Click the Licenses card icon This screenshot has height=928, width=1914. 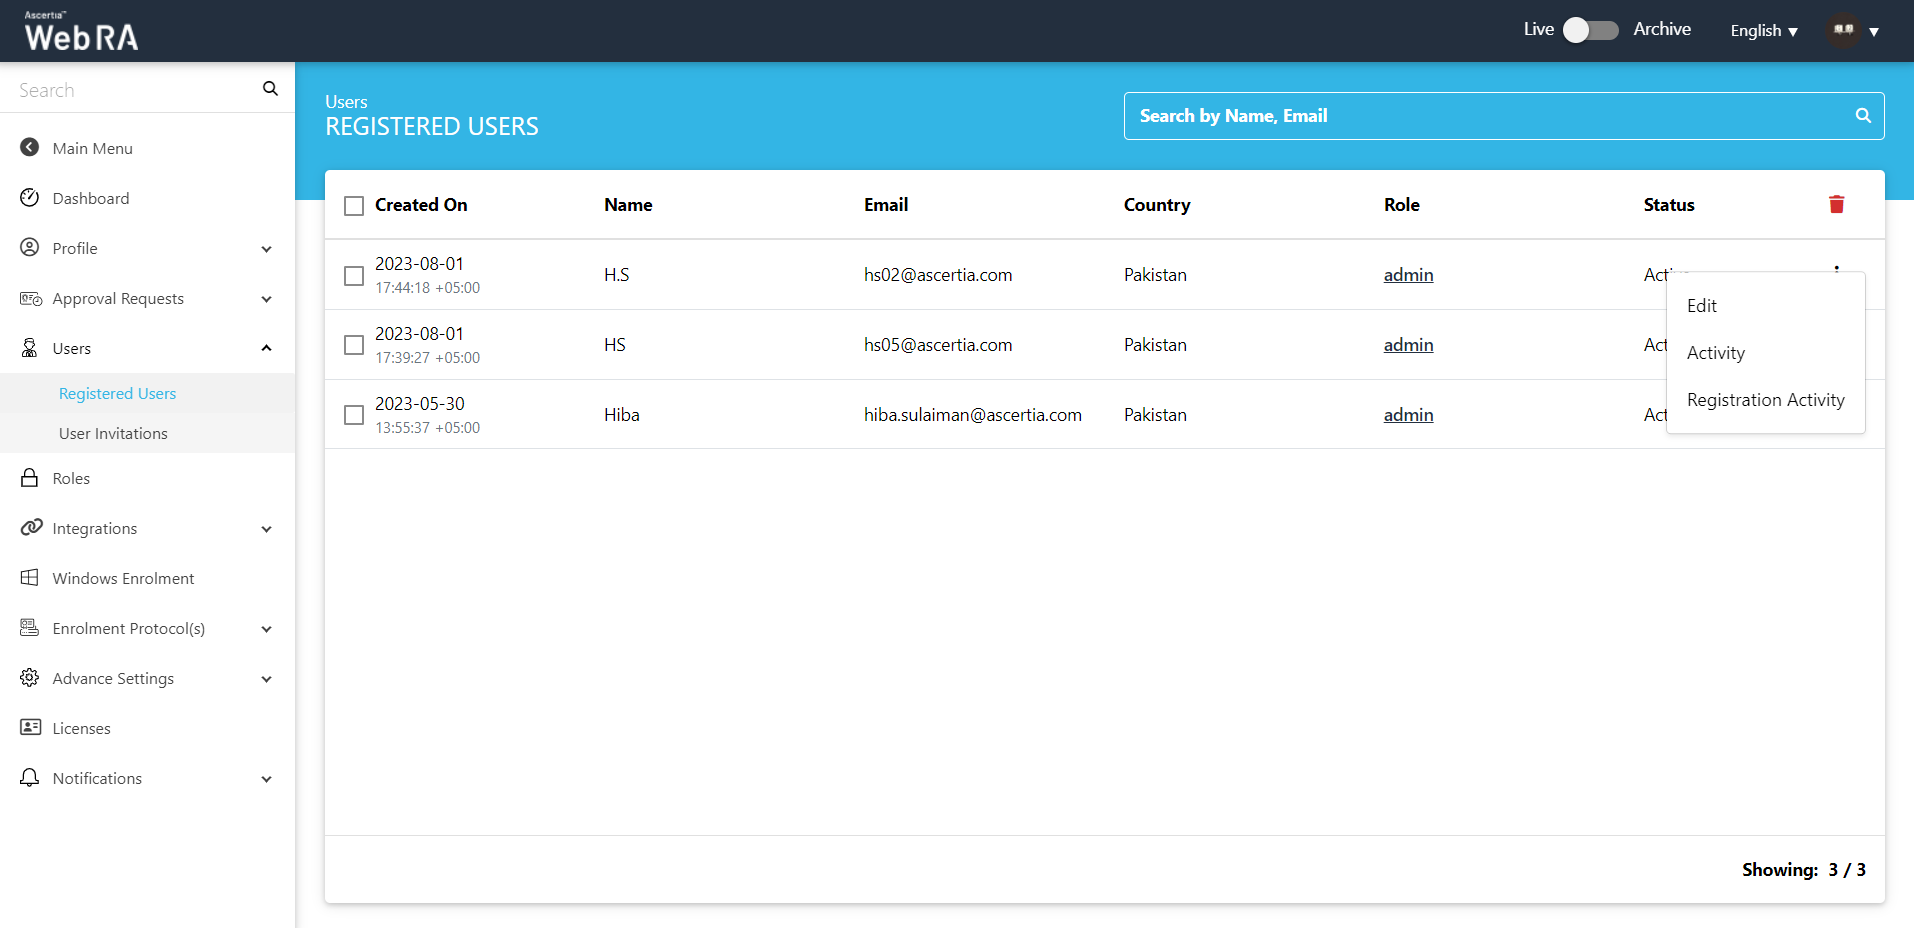pos(30,728)
